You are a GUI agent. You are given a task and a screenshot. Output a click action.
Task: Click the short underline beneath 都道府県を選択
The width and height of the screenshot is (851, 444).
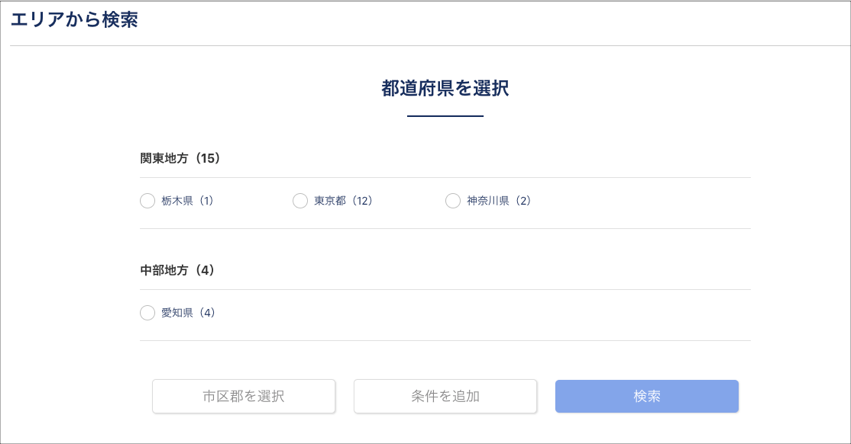click(x=445, y=117)
